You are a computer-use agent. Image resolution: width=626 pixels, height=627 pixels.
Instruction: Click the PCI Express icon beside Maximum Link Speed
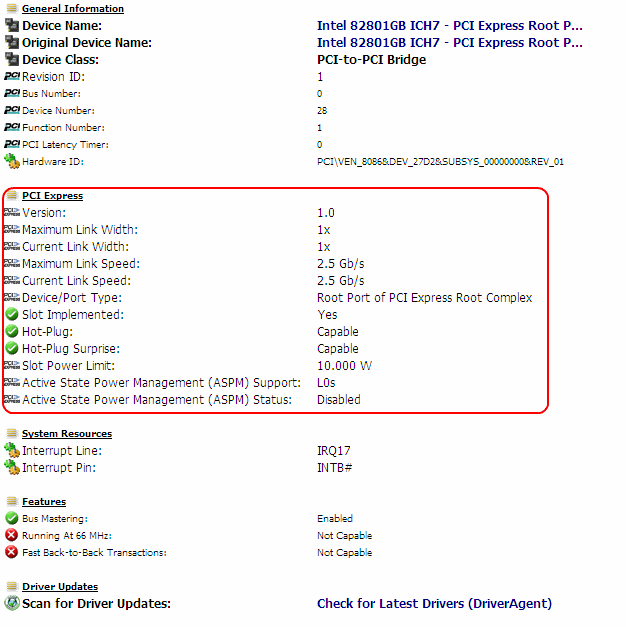12,263
